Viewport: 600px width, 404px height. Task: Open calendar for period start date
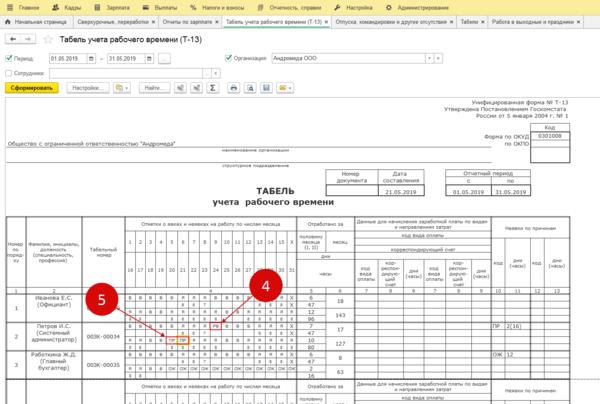(x=90, y=58)
